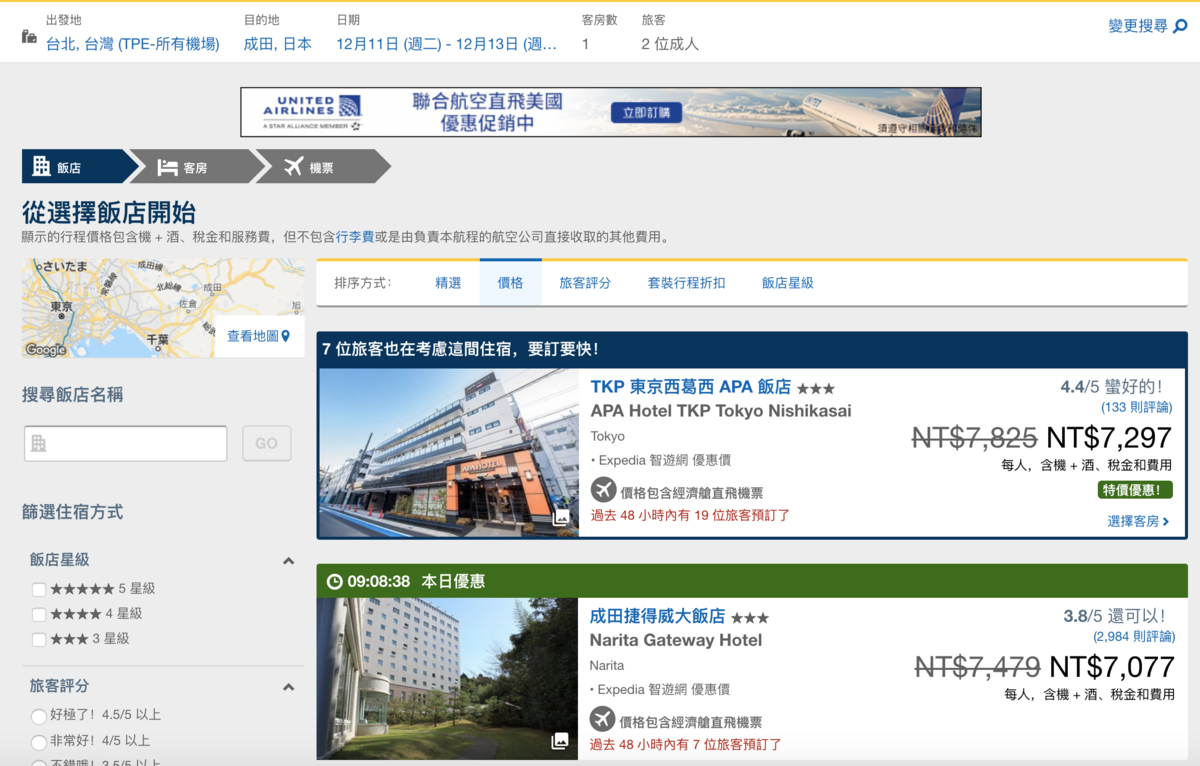Sort results by 套裝行程折扣
The image size is (1200, 766).
[x=686, y=283]
